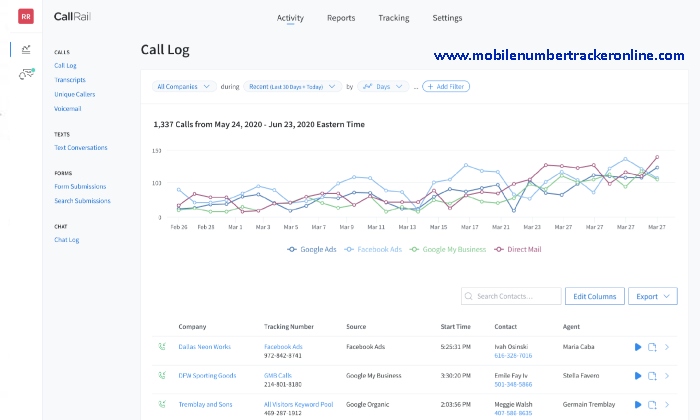Open the Recent date range dropdown
Viewport: 700px width, 420px height.
pos(292,87)
